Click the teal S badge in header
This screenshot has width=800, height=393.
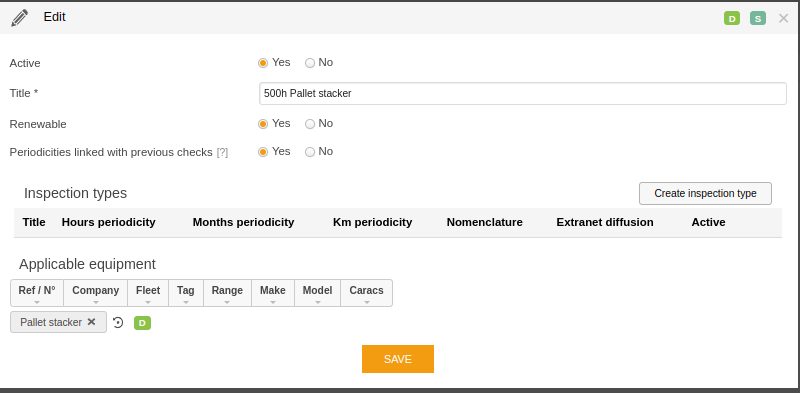(x=758, y=19)
